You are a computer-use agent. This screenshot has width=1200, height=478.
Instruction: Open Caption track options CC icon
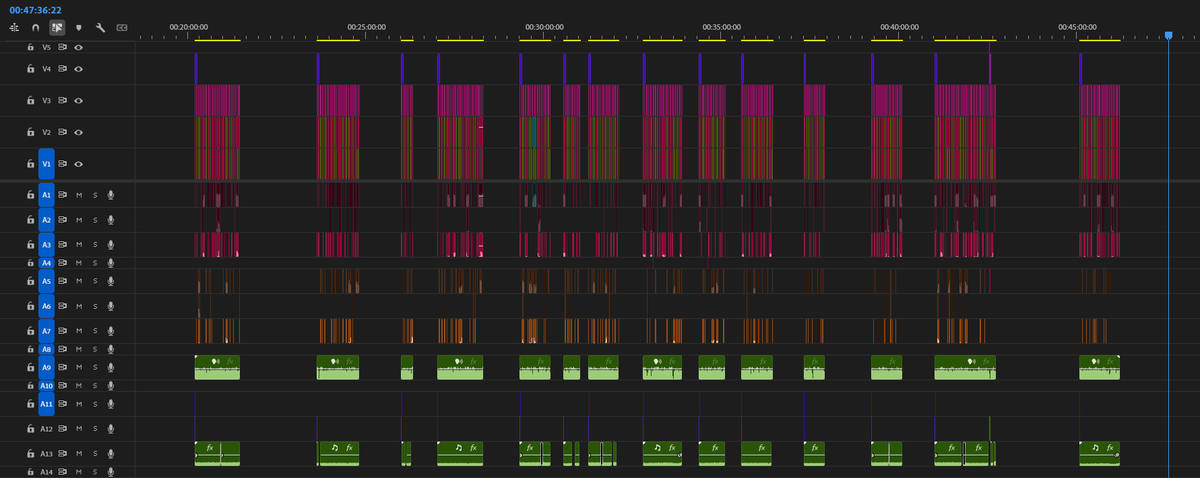click(122, 27)
